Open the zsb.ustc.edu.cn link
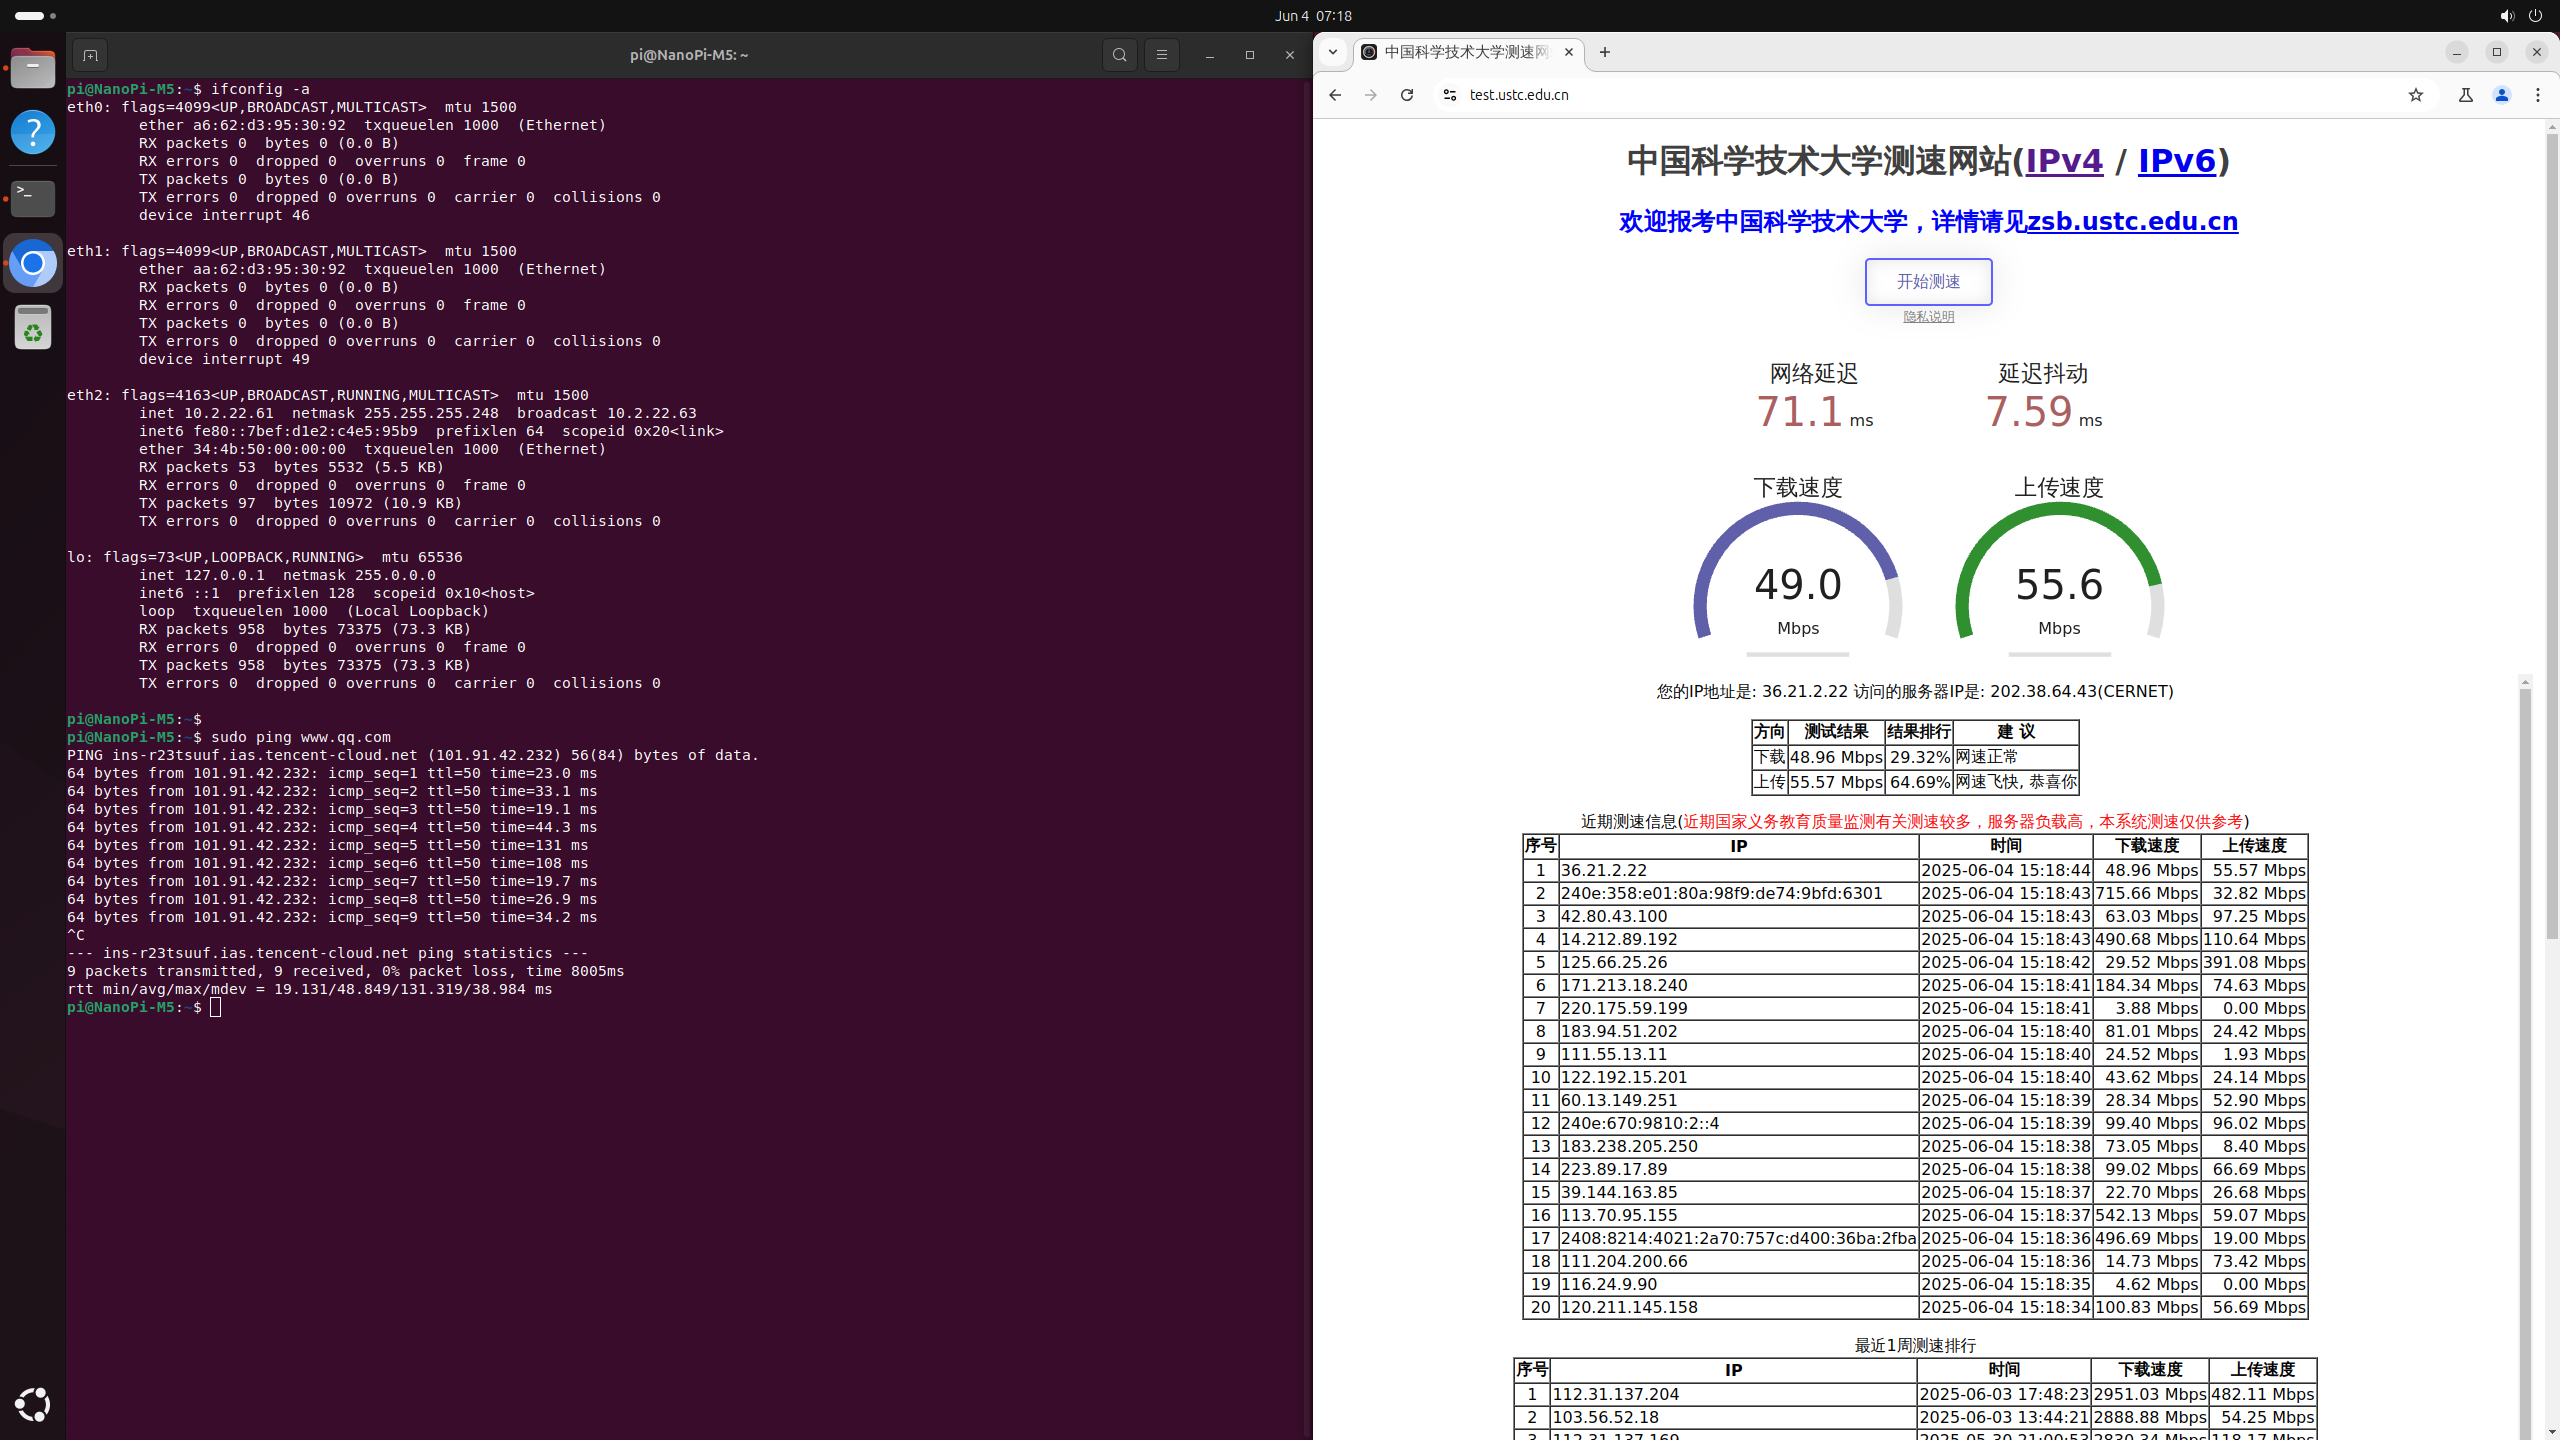Image resolution: width=2560 pixels, height=1440 pixels. pos(2132,222)
